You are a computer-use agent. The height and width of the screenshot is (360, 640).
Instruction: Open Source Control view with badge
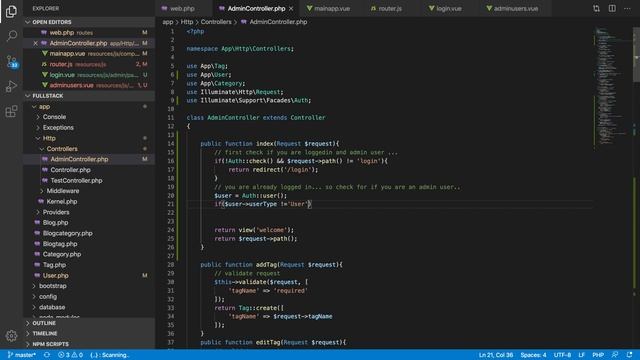click(12, 62)
